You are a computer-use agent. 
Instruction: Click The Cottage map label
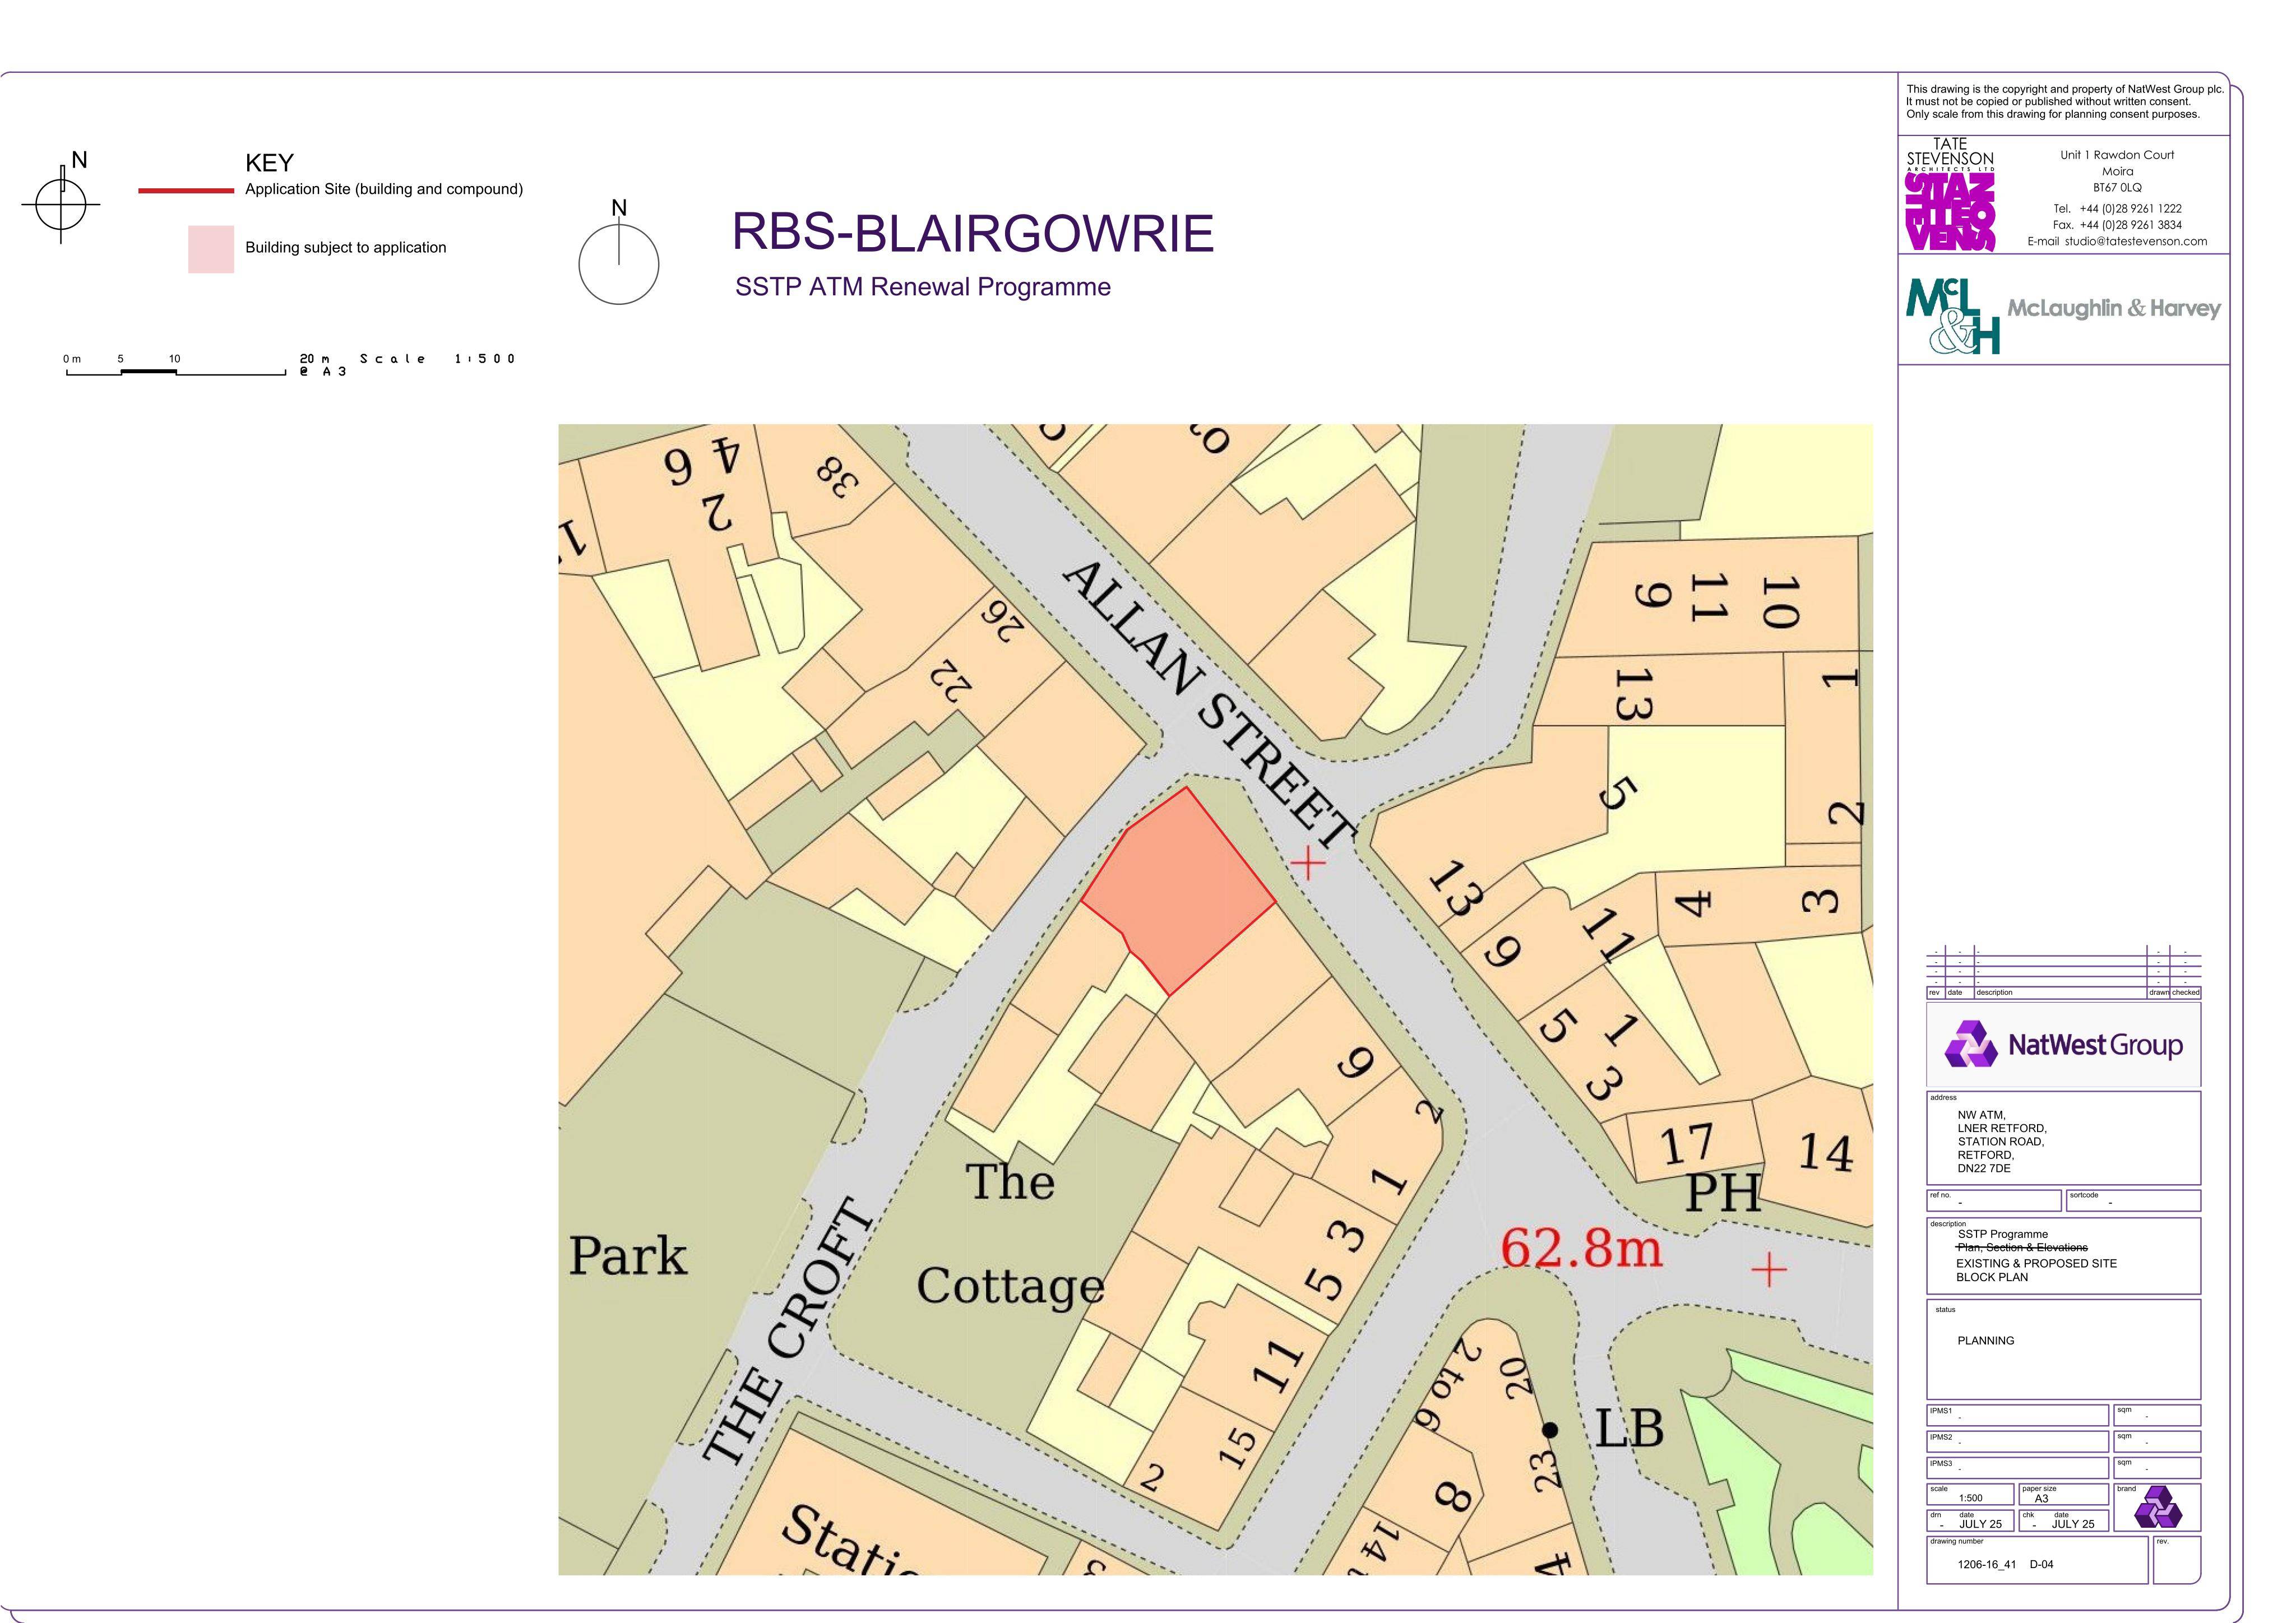pyautogui.click(x=1010, y=1234)
